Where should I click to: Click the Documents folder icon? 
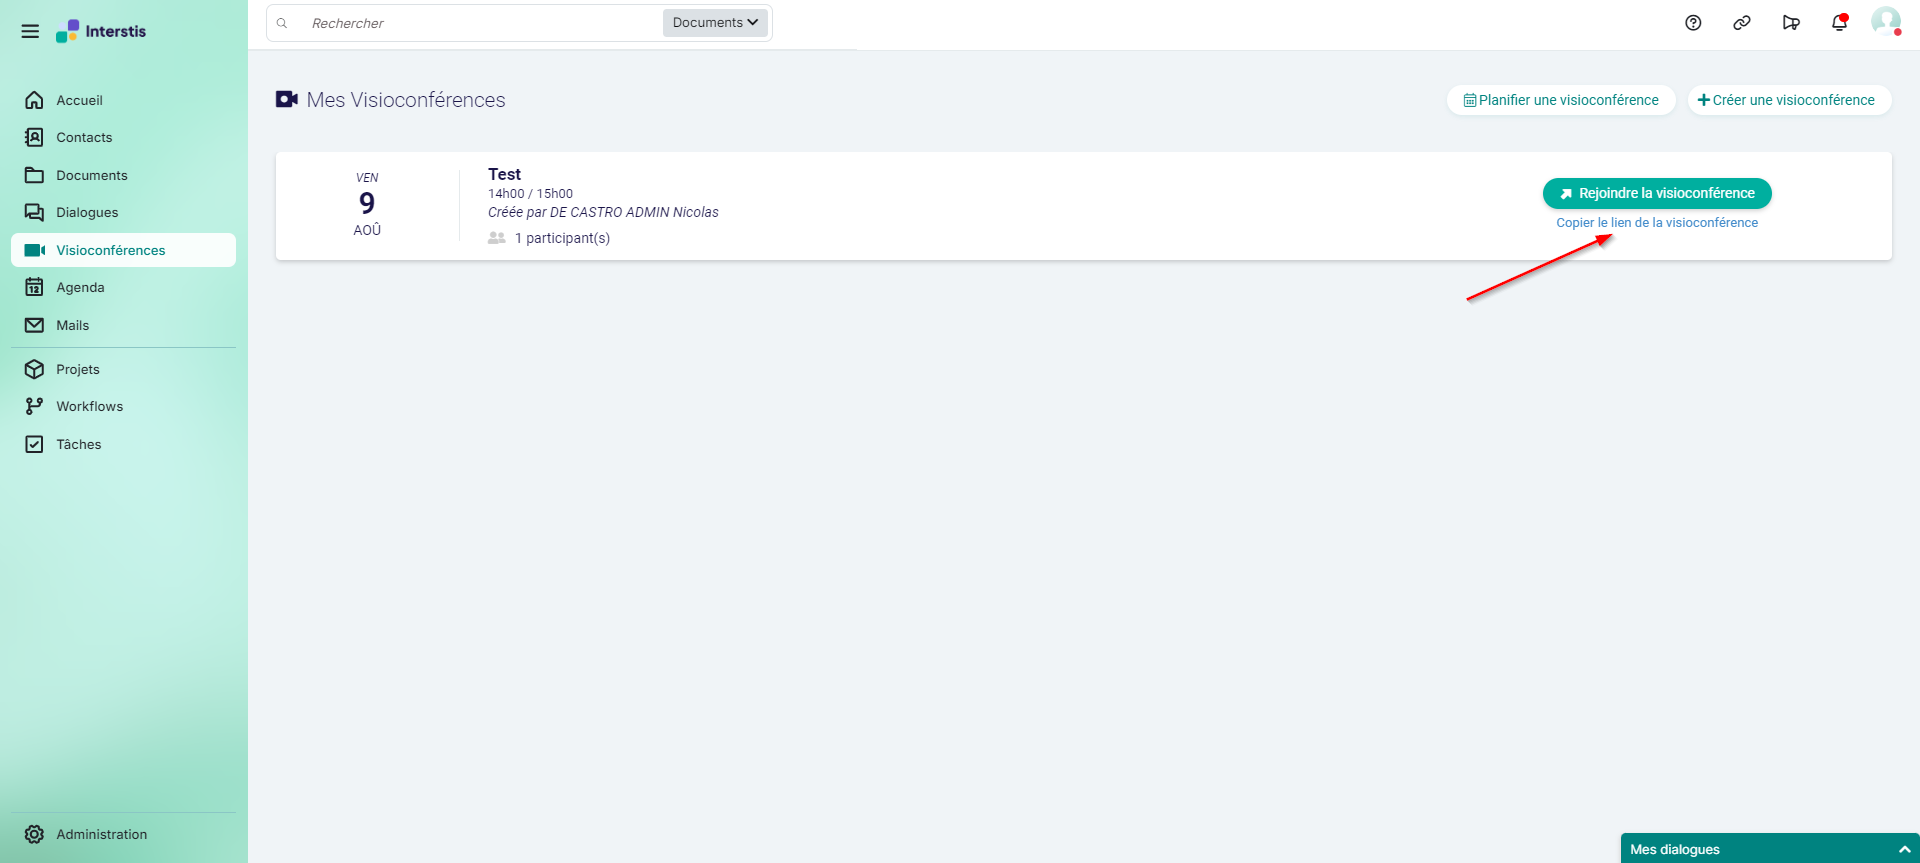tap(34, 175)
